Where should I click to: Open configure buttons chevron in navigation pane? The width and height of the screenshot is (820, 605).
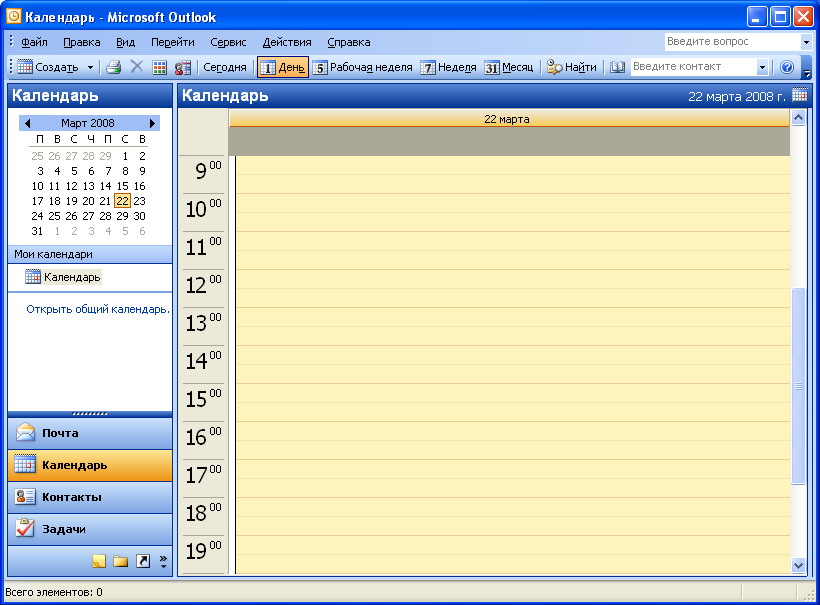coord(163,562)
